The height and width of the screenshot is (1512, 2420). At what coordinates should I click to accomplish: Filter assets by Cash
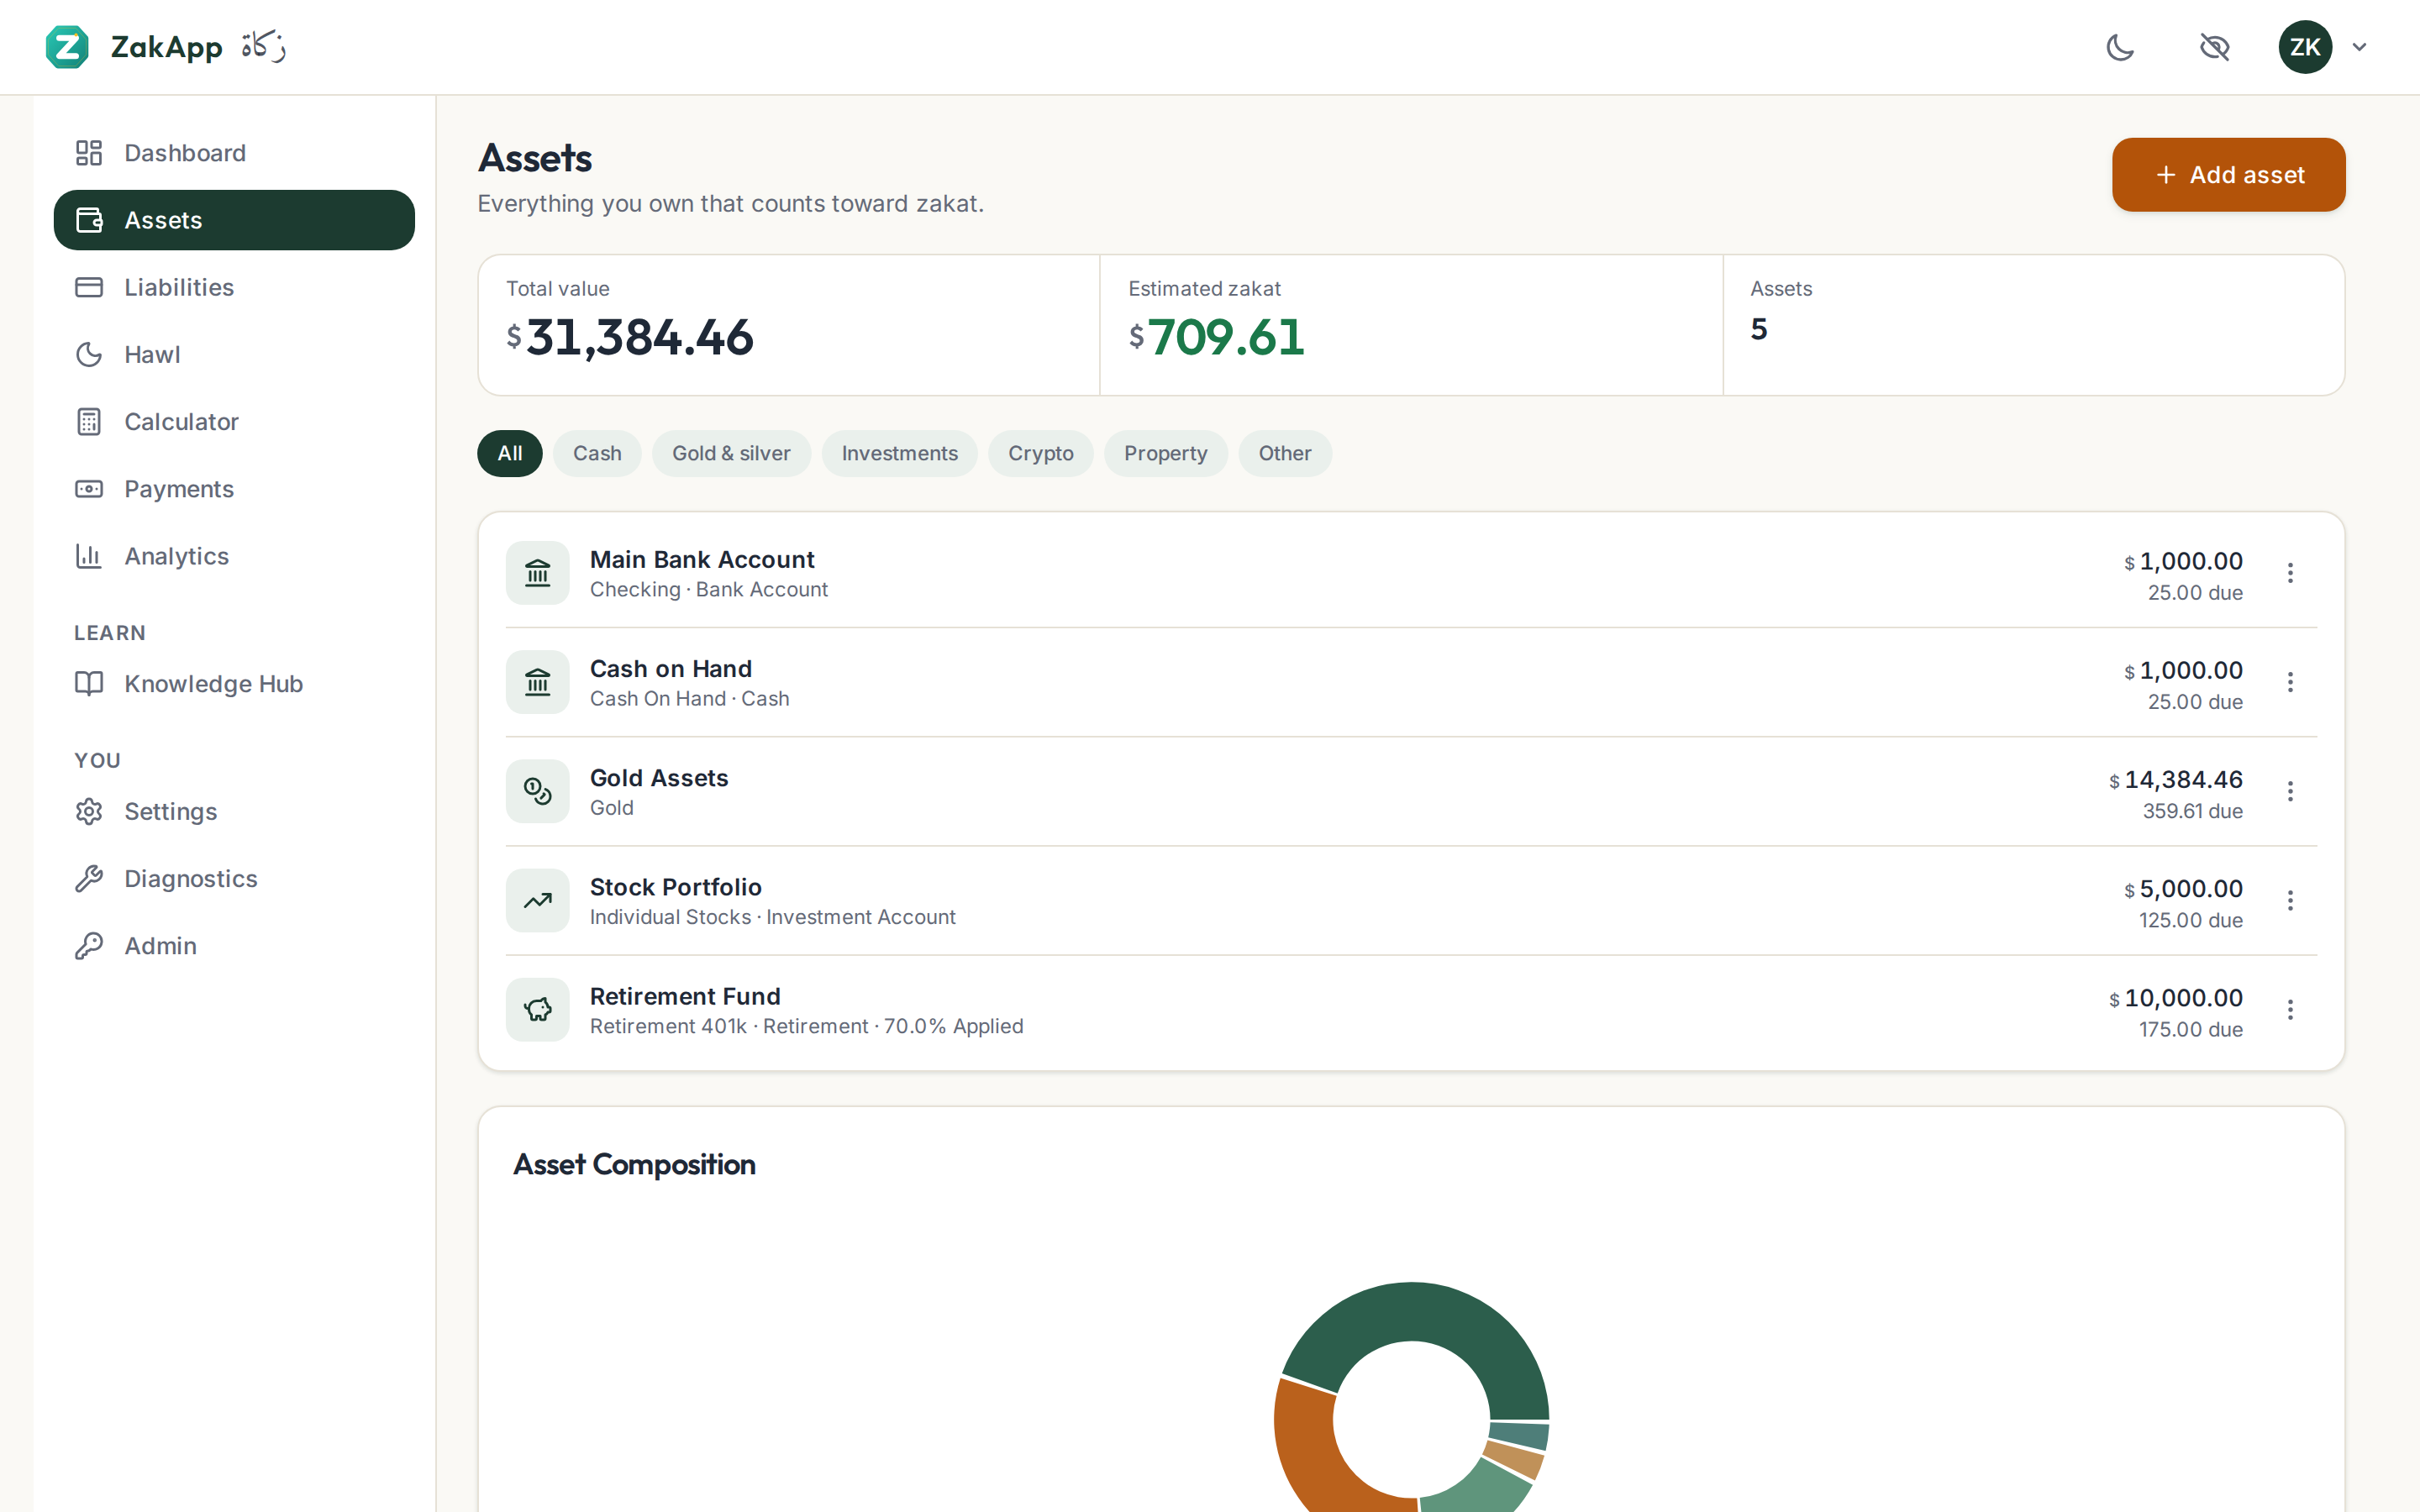click(597, 453)
